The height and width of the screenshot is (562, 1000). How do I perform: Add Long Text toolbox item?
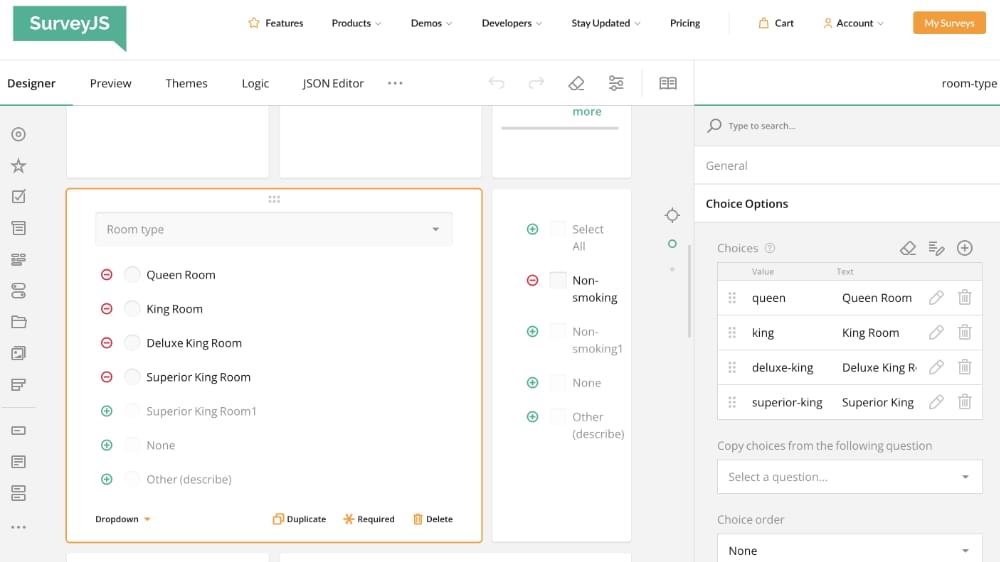tap(18, 462)
